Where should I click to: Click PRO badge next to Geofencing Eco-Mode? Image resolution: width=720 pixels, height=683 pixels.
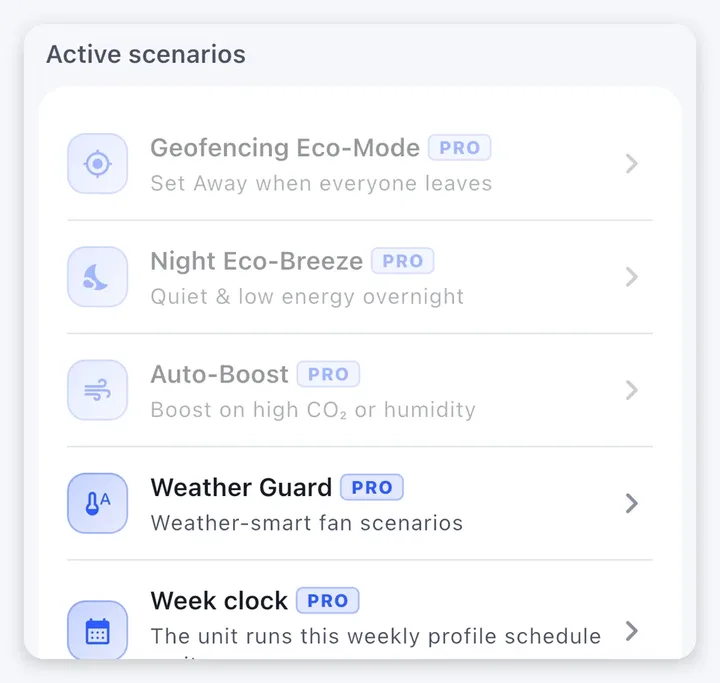pos(460,148)
